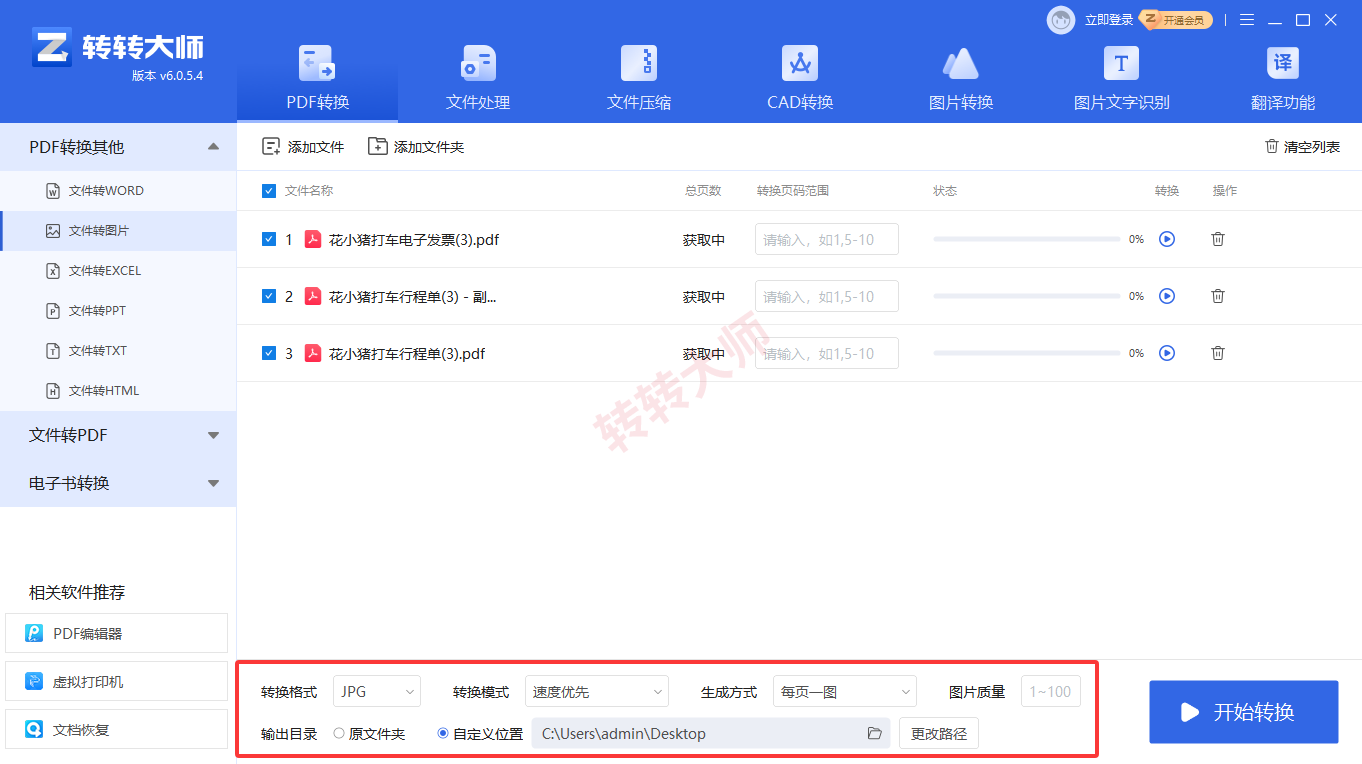Viewport: 1362px width, 764px height.
Task: Expand the 文件转PDF section
Action: (118, 435)
